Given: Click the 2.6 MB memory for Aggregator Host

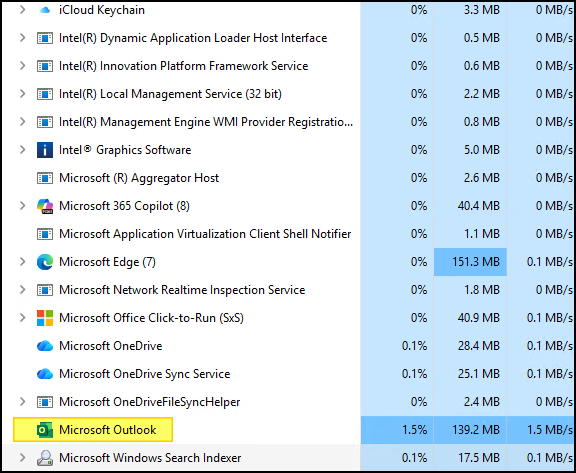Looking at the screenshot, I should pos(482,178).
